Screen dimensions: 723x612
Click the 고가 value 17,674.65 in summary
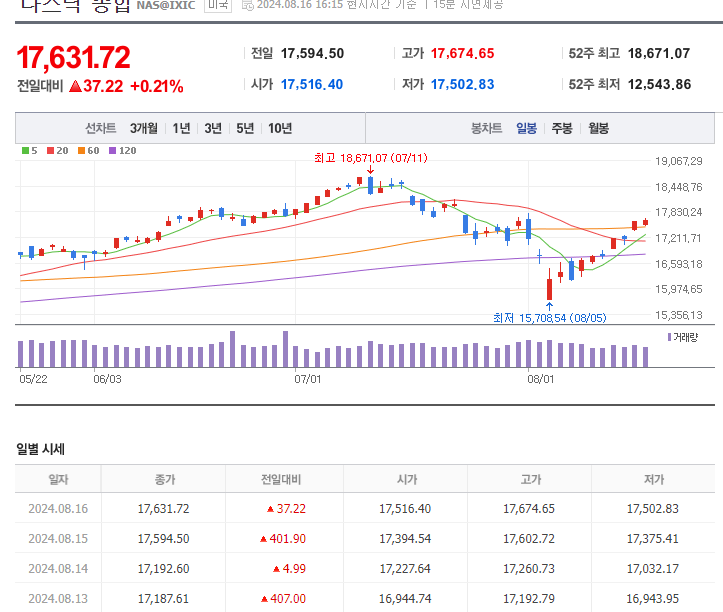pos(462,53)
